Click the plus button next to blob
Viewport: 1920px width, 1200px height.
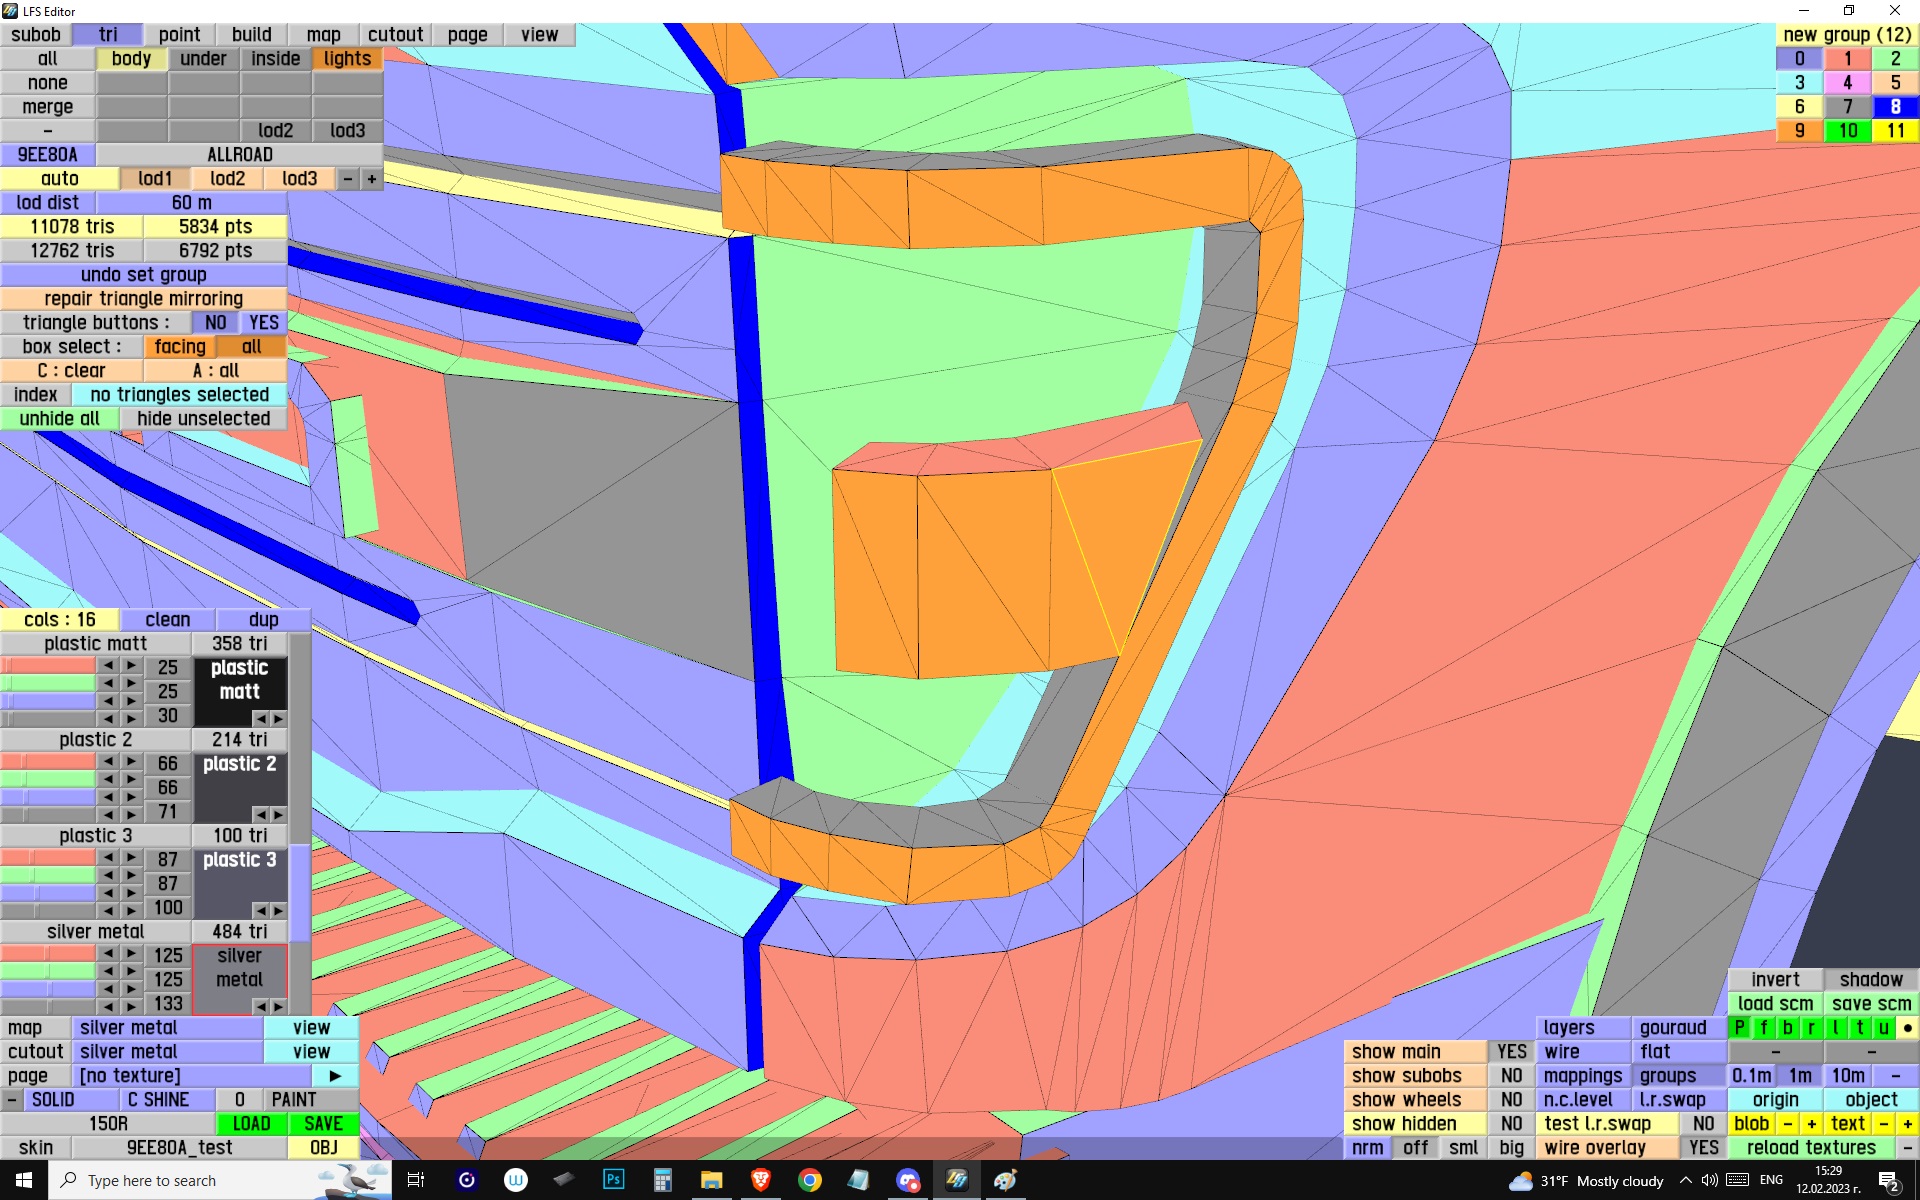[1811, 1123]
